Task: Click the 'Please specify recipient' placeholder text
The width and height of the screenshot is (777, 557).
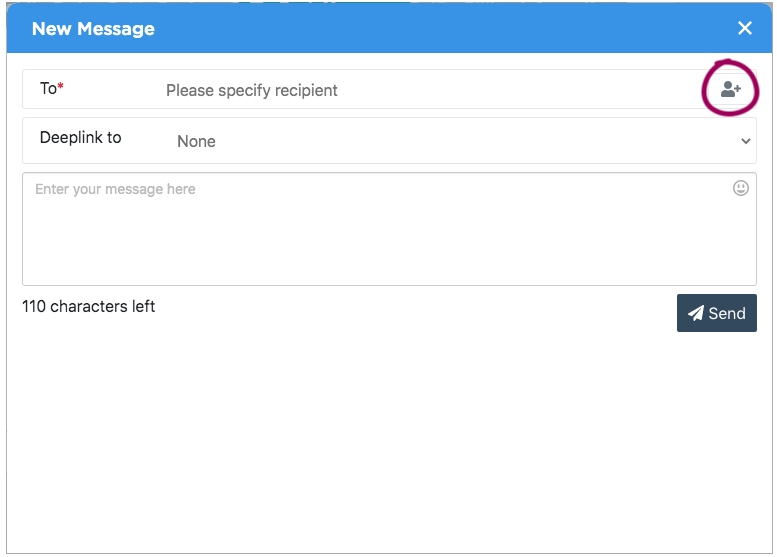Action: point(252,90)
